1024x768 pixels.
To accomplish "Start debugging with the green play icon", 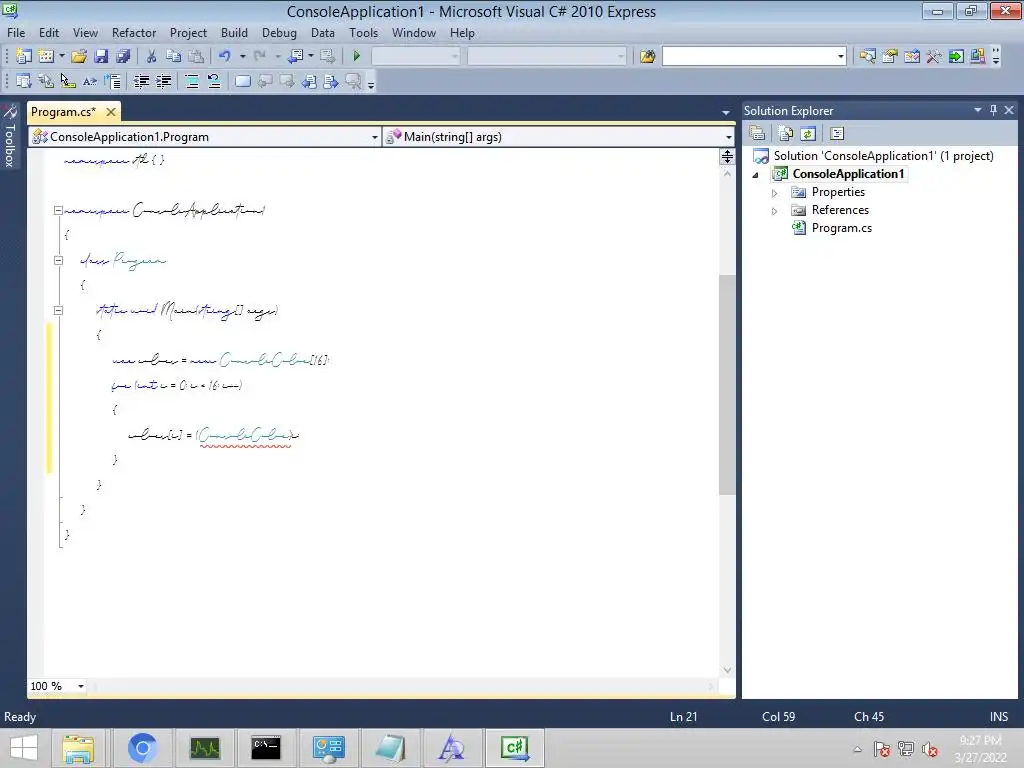I will (357, 56).
